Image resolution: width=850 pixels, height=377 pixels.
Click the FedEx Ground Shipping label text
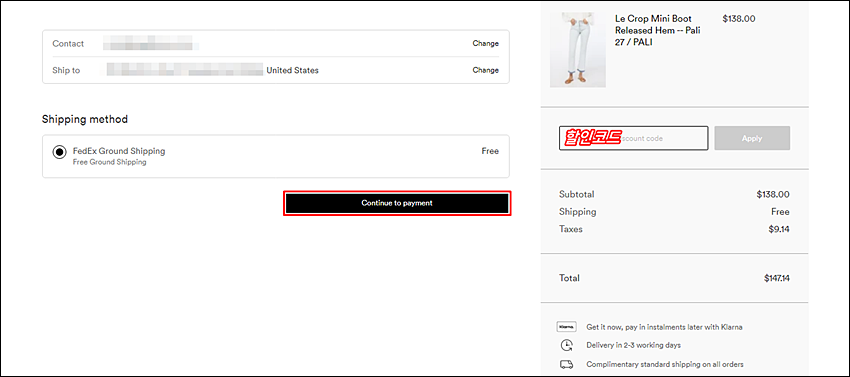(119, 151)
